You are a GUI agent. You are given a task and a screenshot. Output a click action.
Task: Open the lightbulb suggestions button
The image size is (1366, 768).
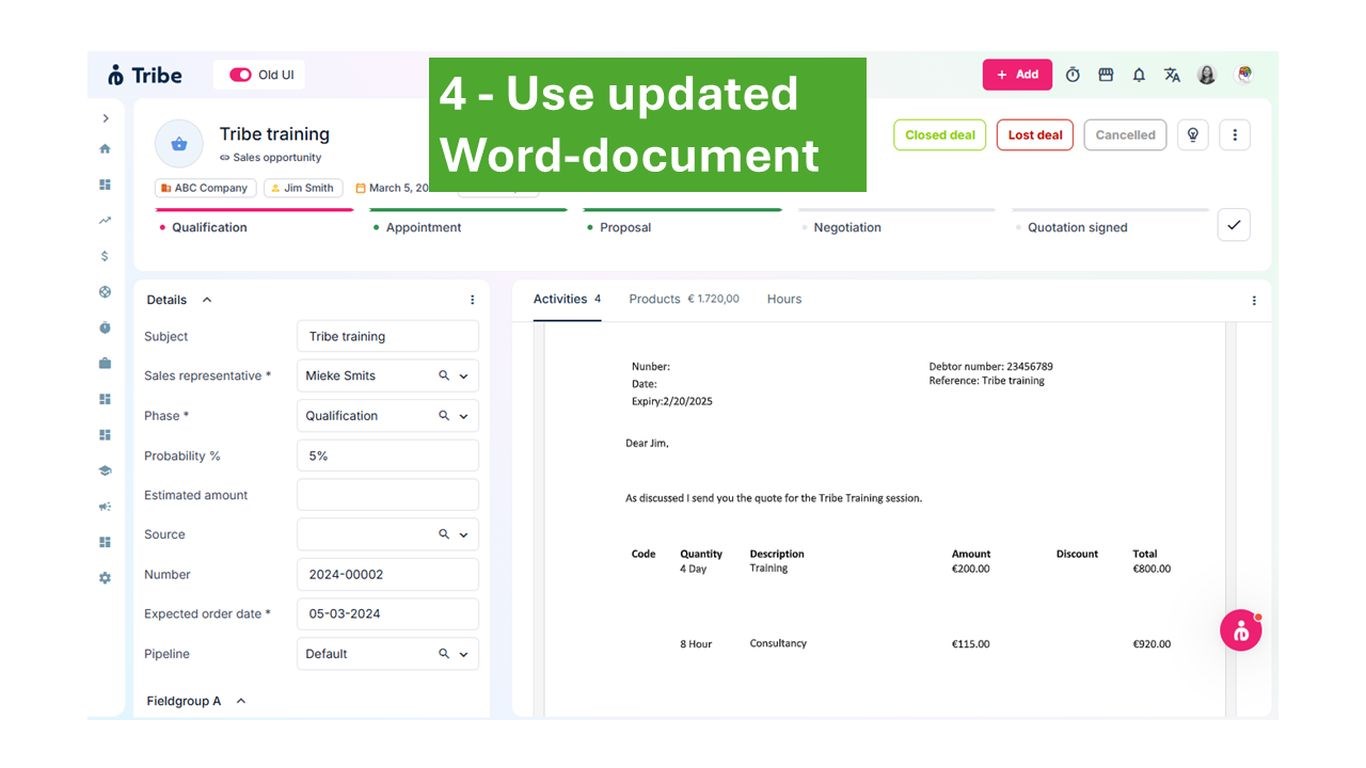coord(1193,135)
